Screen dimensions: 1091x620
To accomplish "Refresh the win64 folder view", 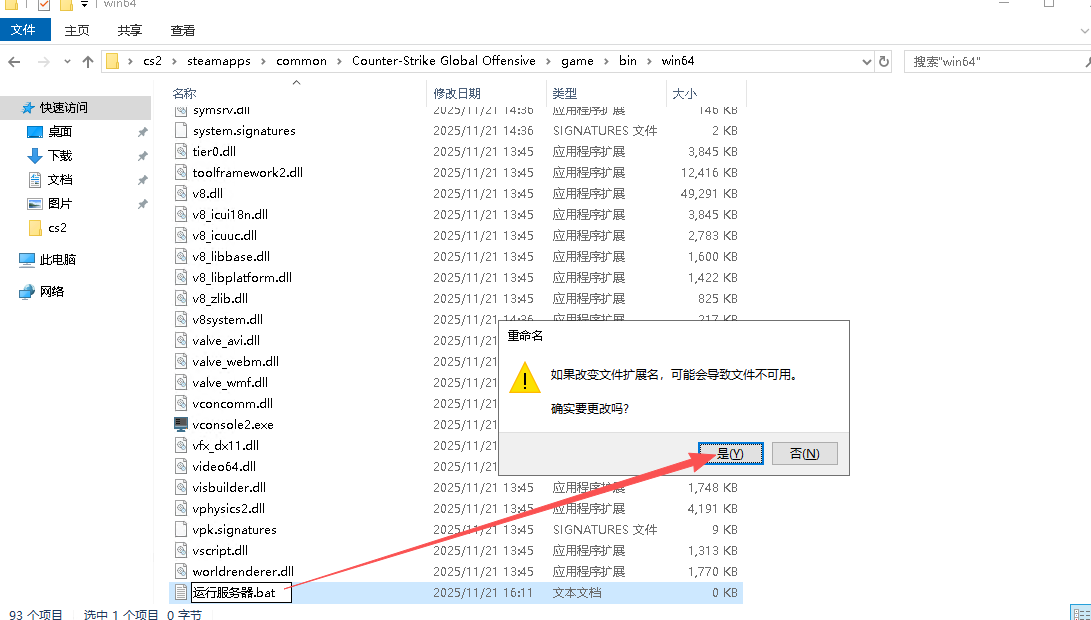I will (883, 62).
